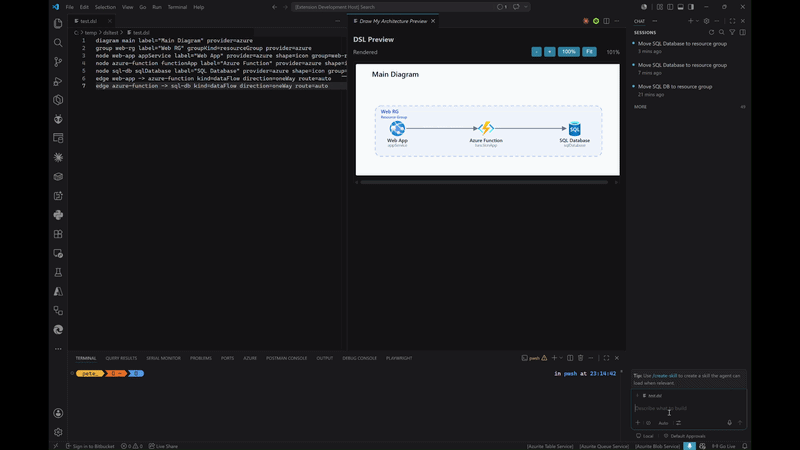Viewport: 800px width, 450px height.
Task: Search chat sessions
Action: click(x=721, y=32)
